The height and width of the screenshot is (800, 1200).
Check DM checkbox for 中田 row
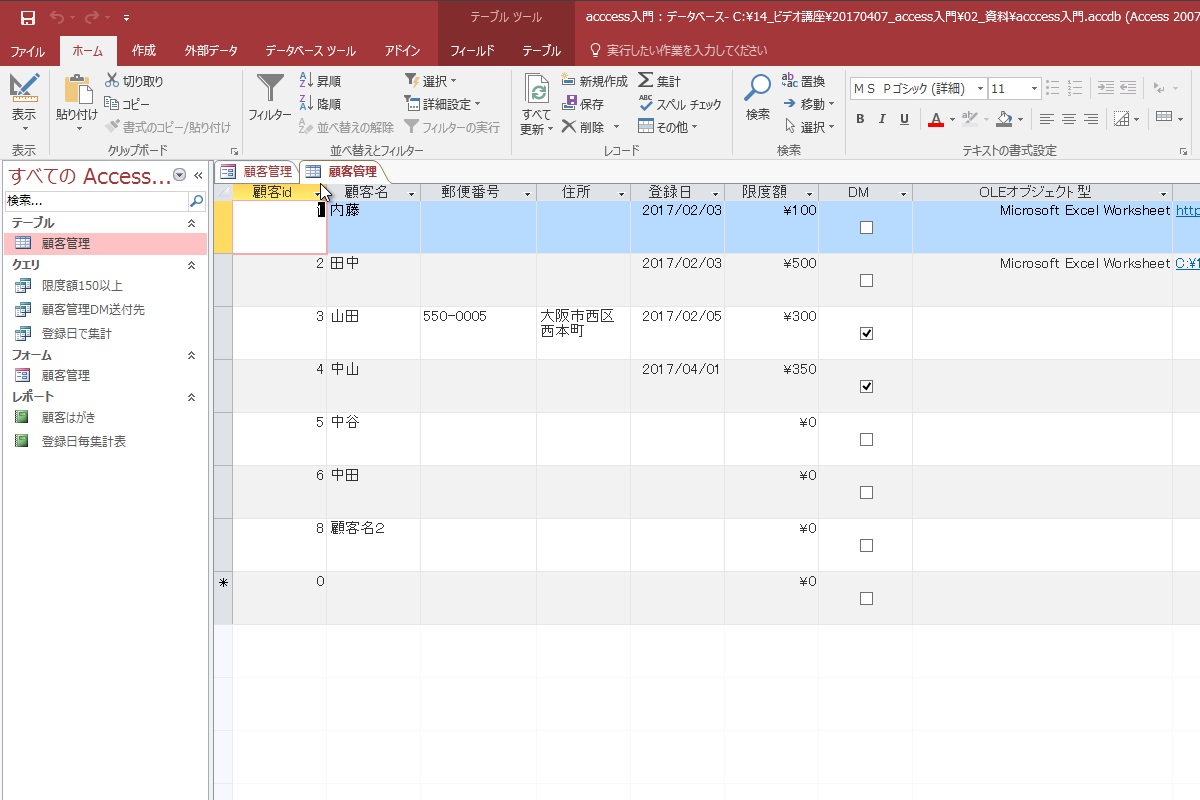866,493
